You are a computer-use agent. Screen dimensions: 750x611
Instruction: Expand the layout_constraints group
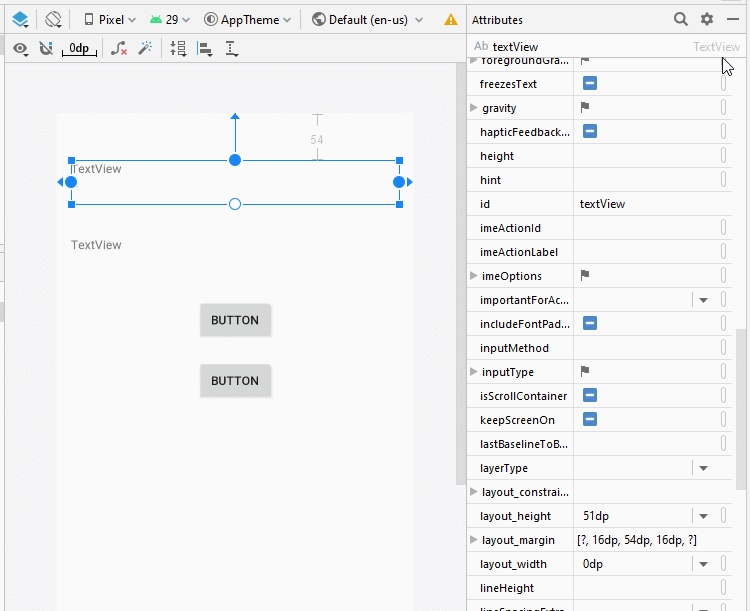[x=474, y=492]
